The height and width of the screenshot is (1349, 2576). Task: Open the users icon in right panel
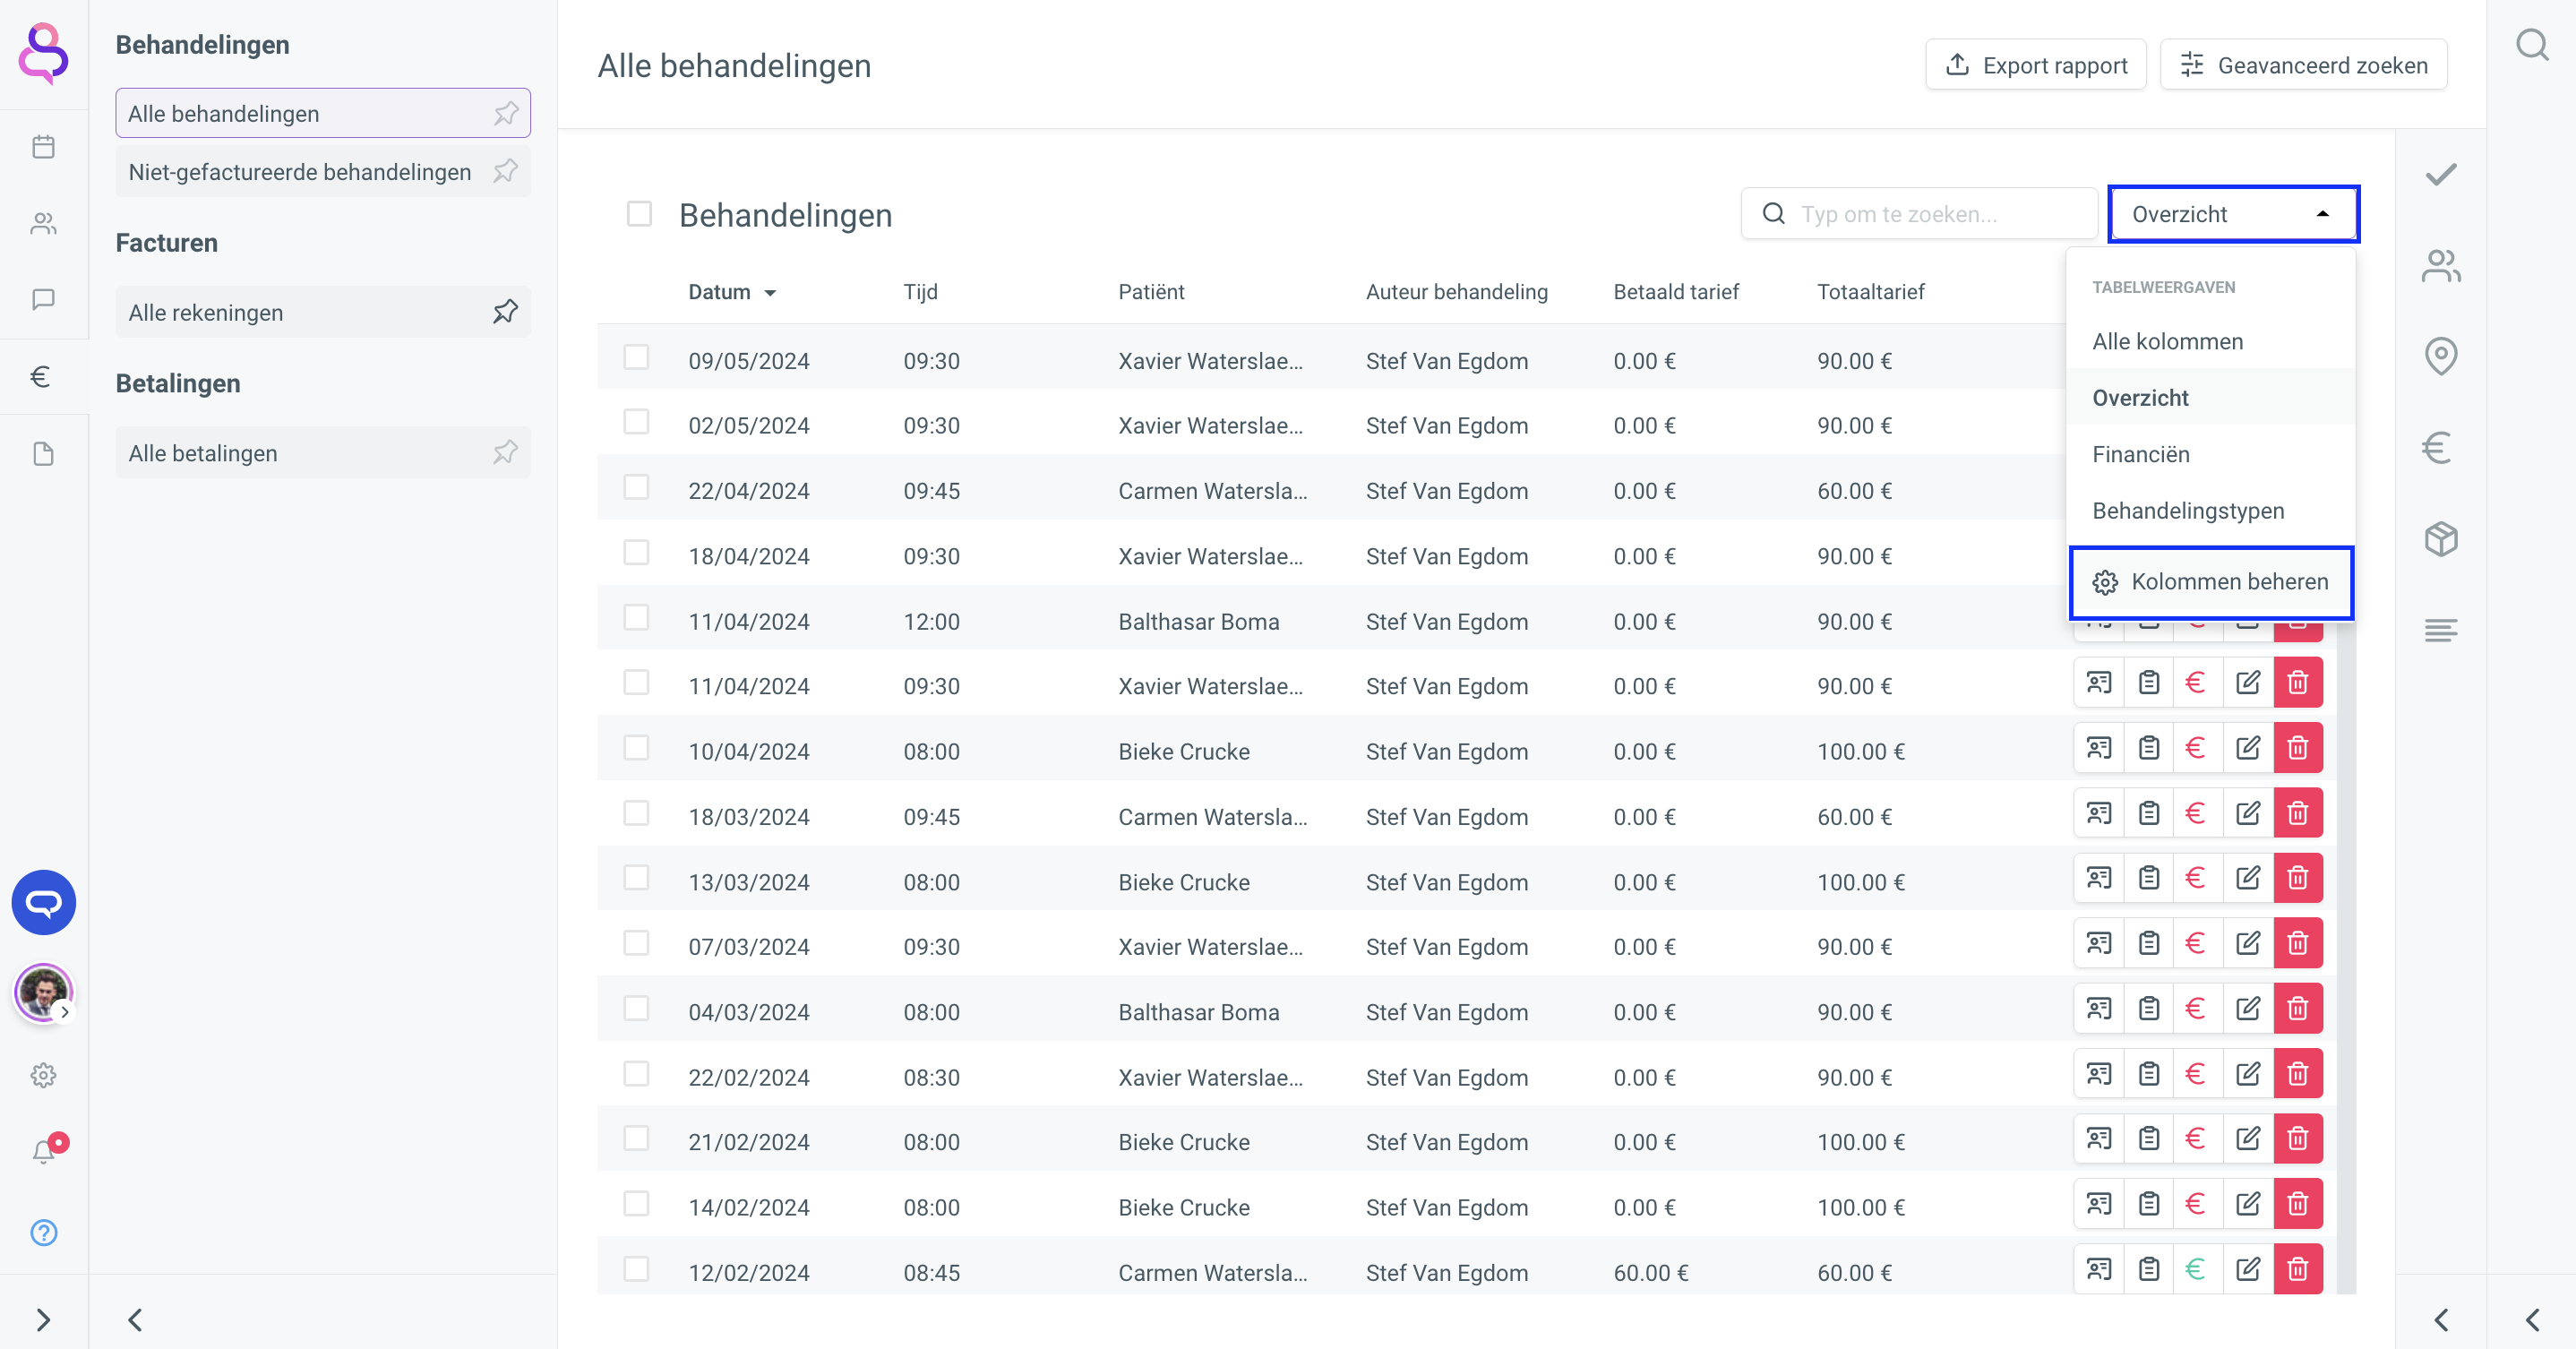coord(2441,265)
